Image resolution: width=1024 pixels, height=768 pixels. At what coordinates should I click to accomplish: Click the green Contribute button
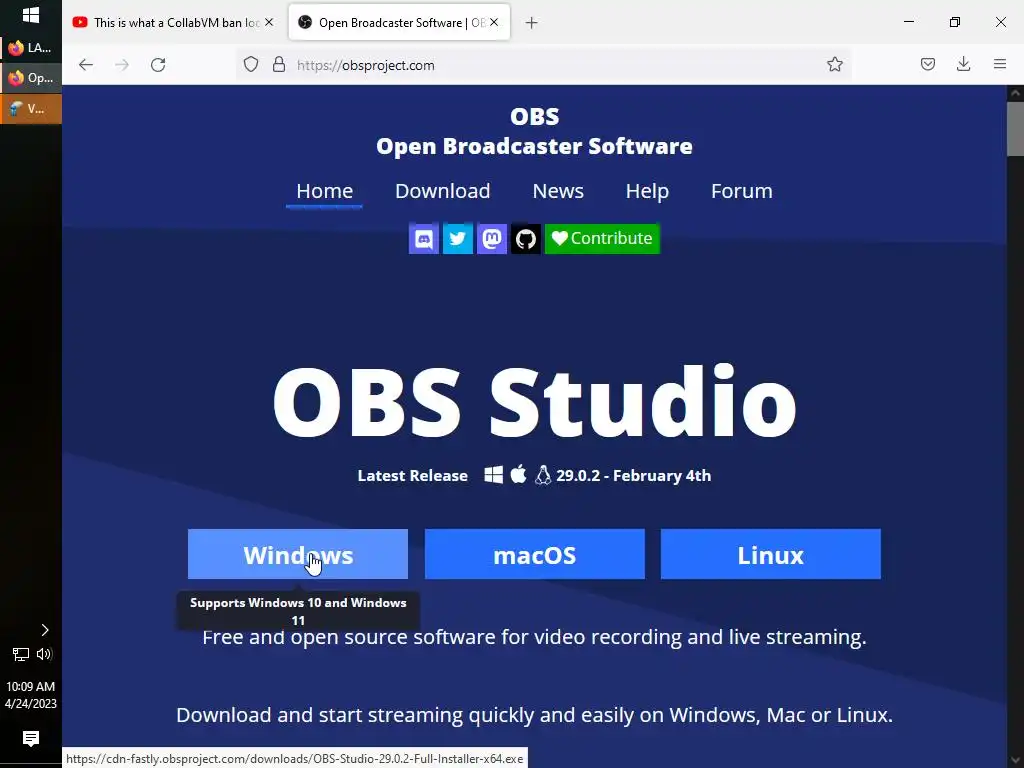pos(602,238)
